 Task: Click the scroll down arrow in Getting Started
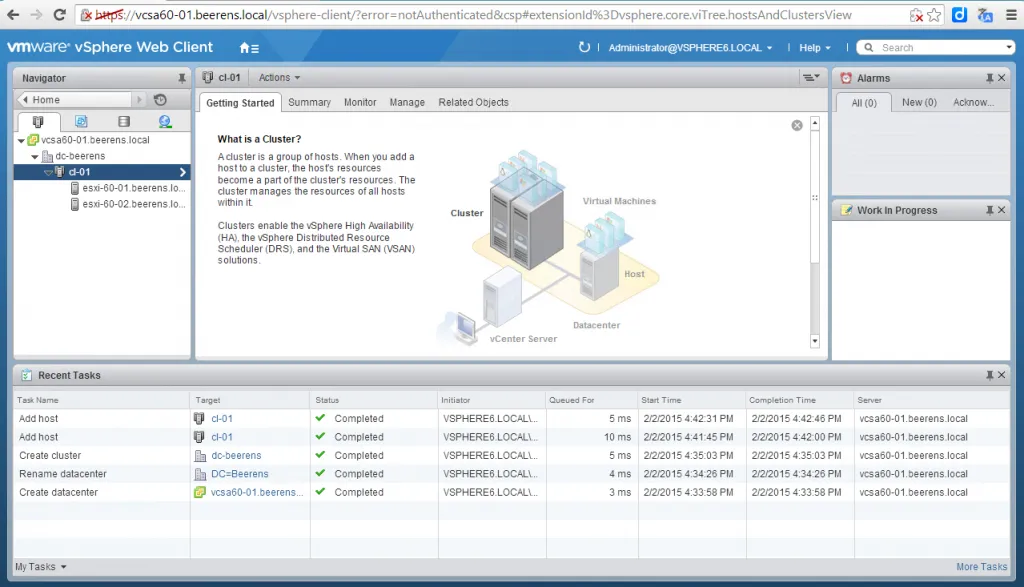point(814,341)
